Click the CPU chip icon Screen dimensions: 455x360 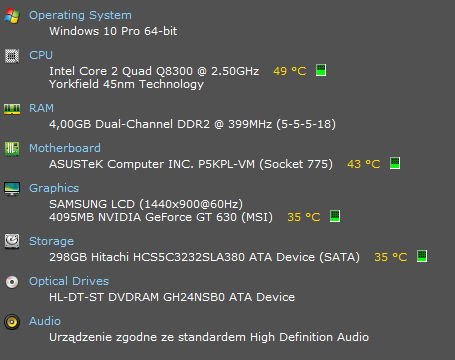pyautogui.click(x=12, y=56)
